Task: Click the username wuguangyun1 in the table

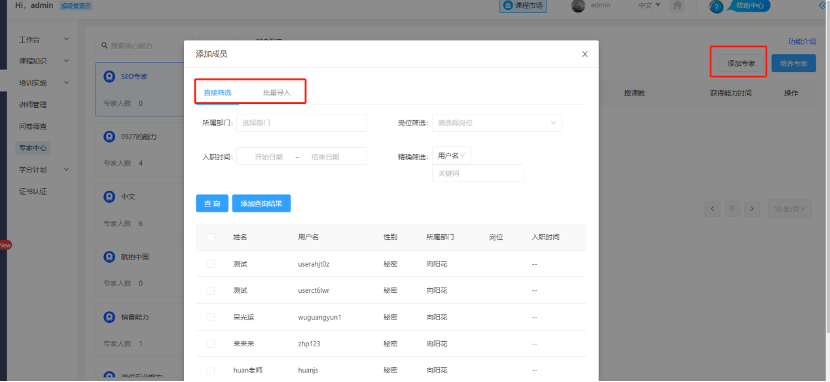Action: (320, 317)
